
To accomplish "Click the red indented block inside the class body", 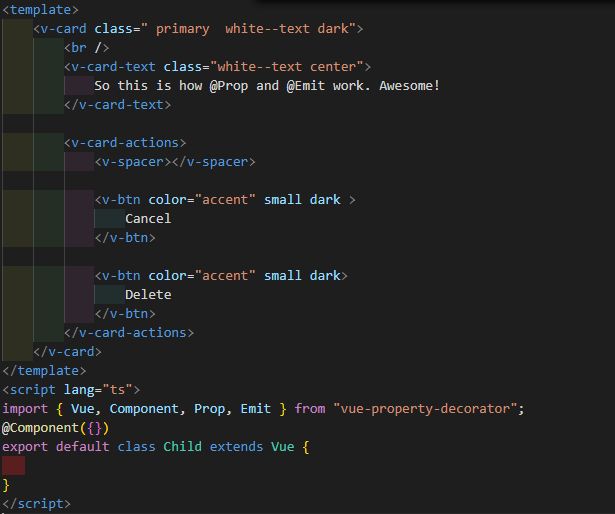I will tap(13, 465).
